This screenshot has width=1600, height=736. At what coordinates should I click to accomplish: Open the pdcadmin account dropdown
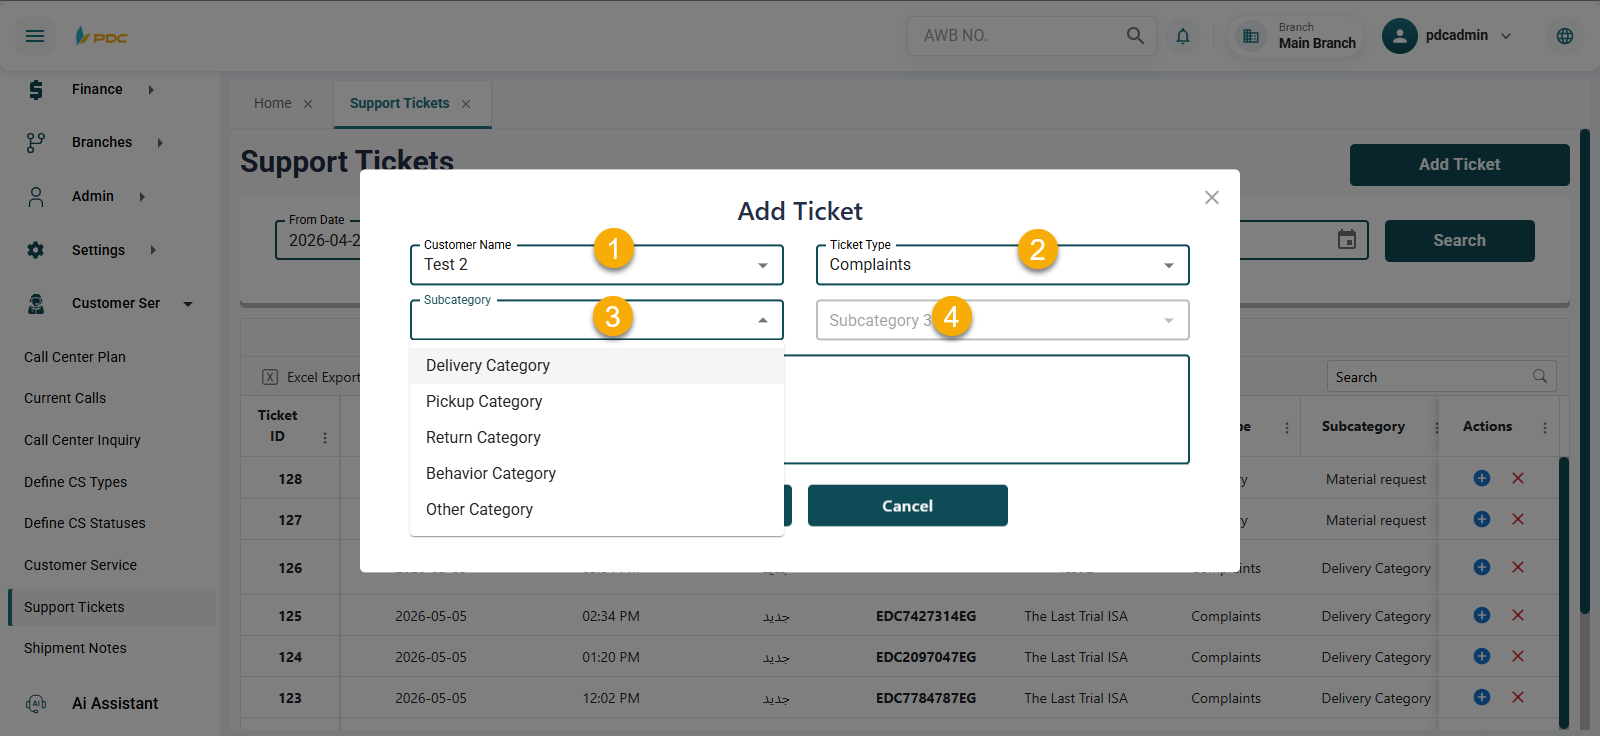pyautogui.click(x=1506, y=36)
